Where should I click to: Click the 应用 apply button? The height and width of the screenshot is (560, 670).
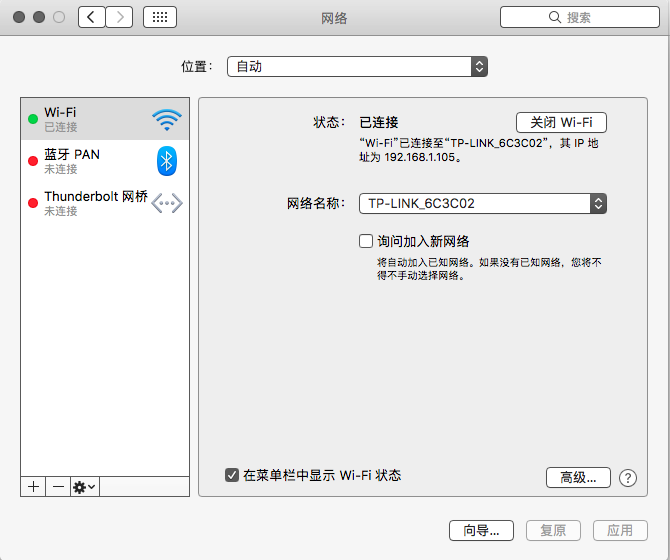620,531
